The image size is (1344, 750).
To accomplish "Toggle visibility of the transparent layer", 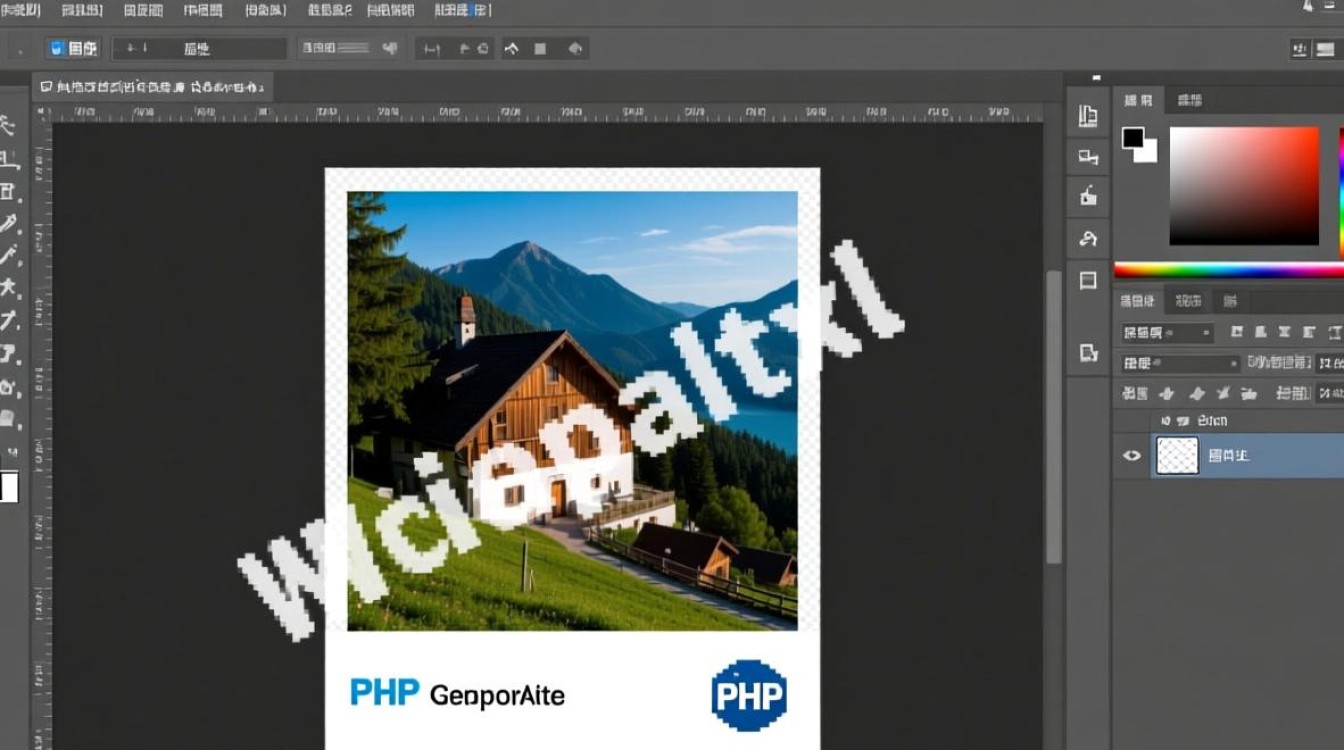I will click(1130, 455).
